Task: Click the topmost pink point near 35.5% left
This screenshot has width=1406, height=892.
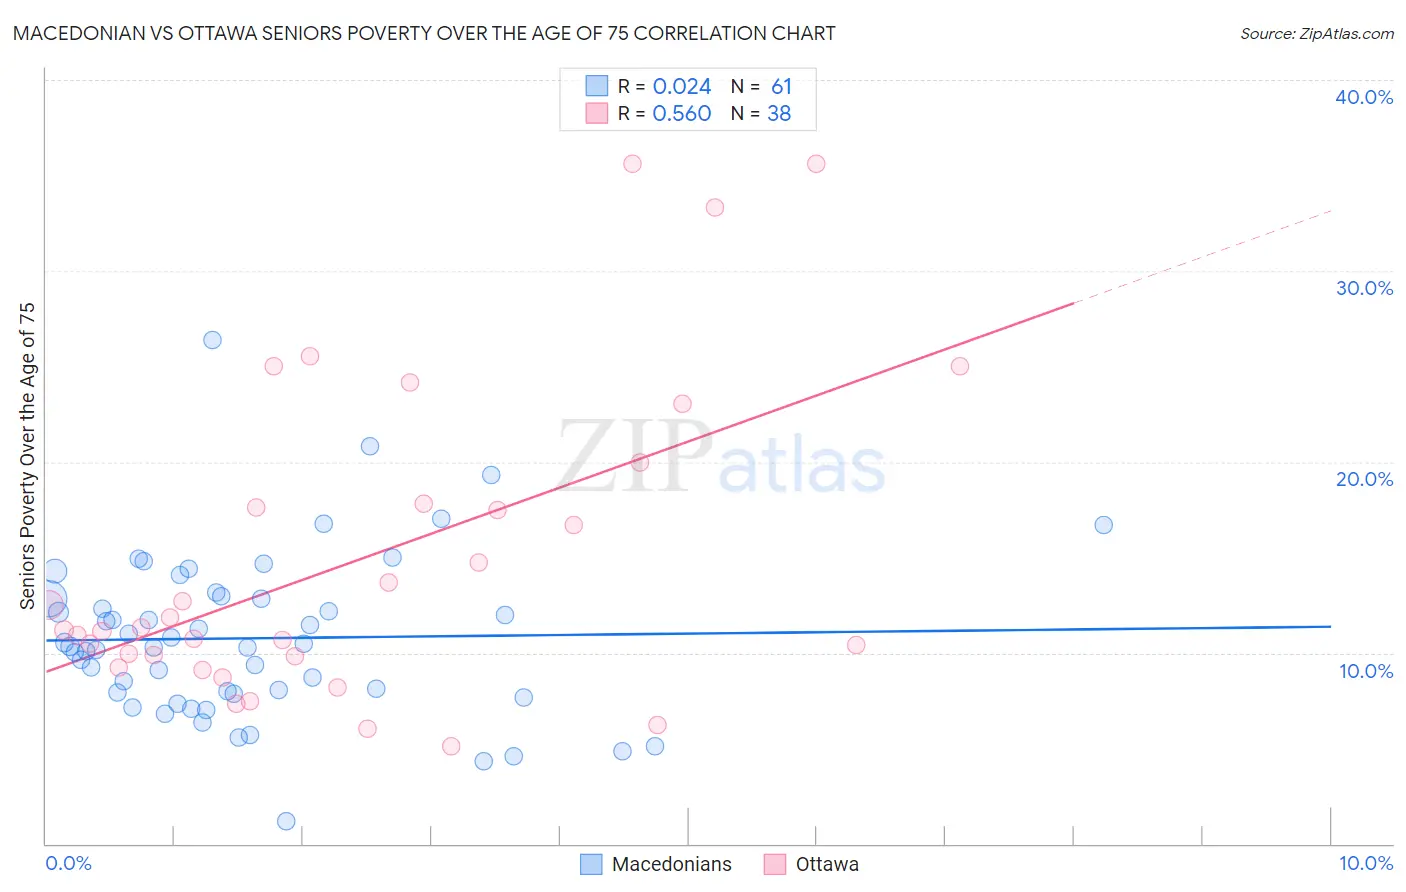Action: click(632, 164)
